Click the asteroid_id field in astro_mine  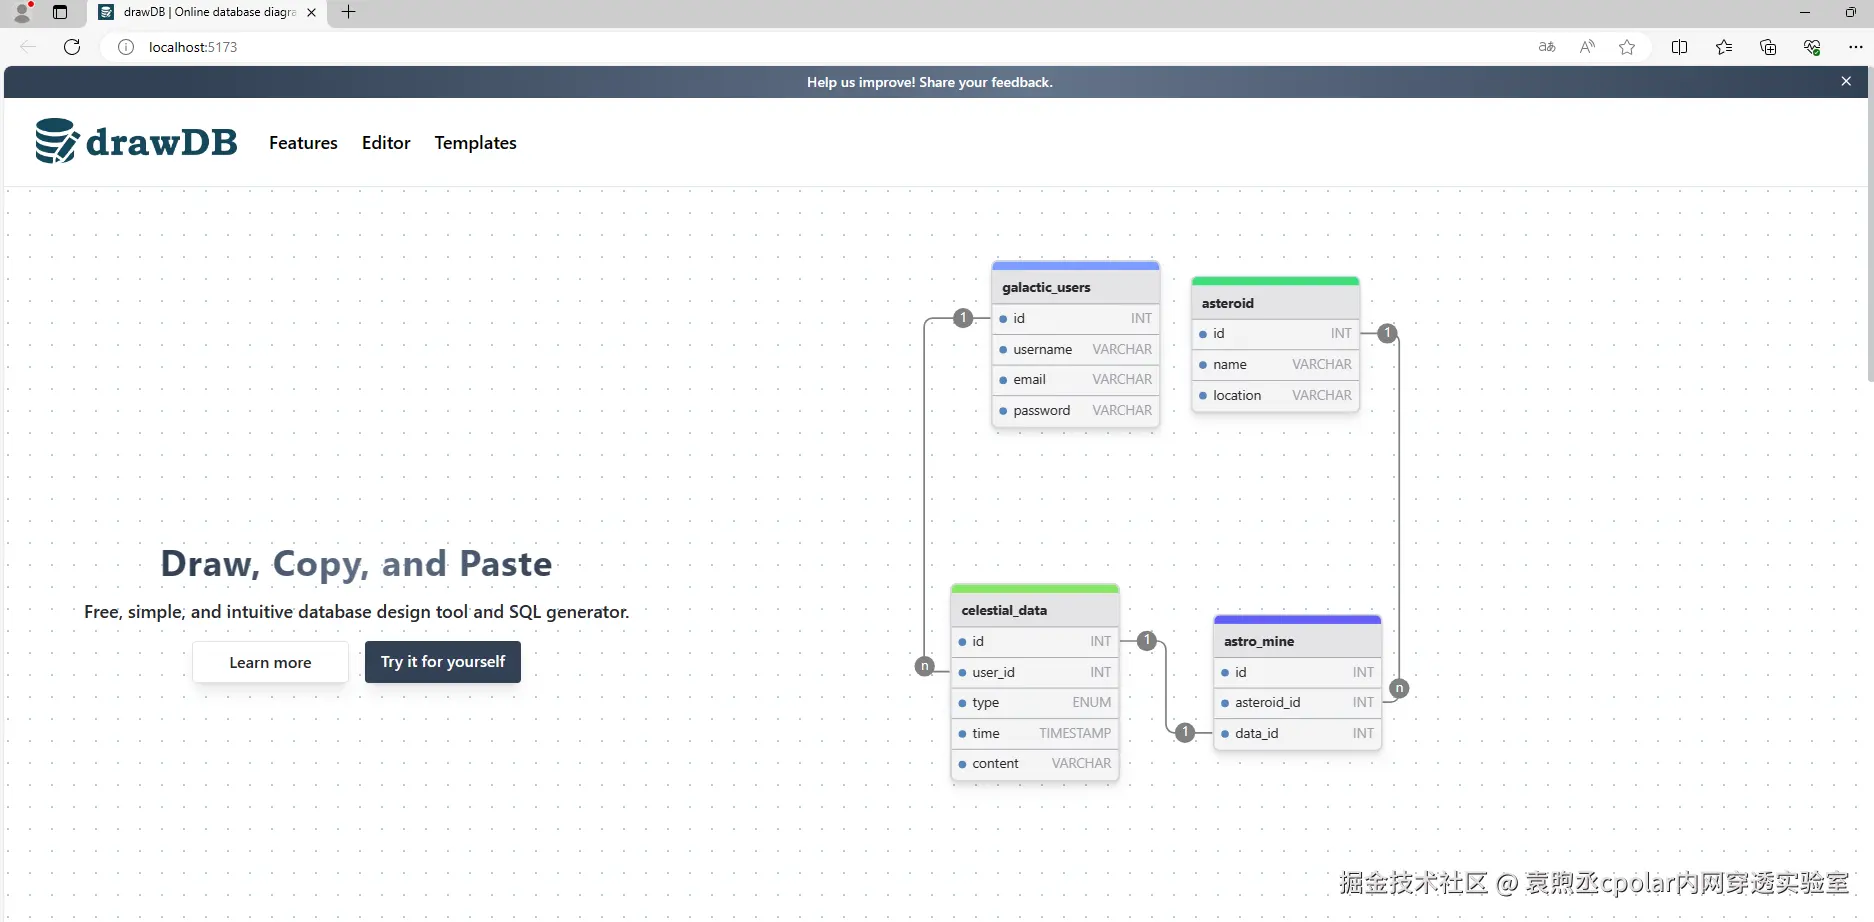click(1297, 703)
